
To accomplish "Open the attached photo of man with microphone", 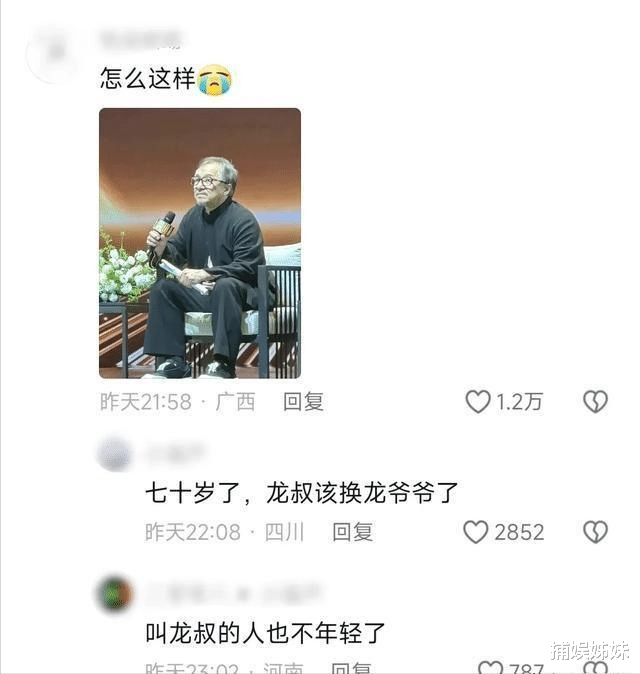I will (200, 243).
